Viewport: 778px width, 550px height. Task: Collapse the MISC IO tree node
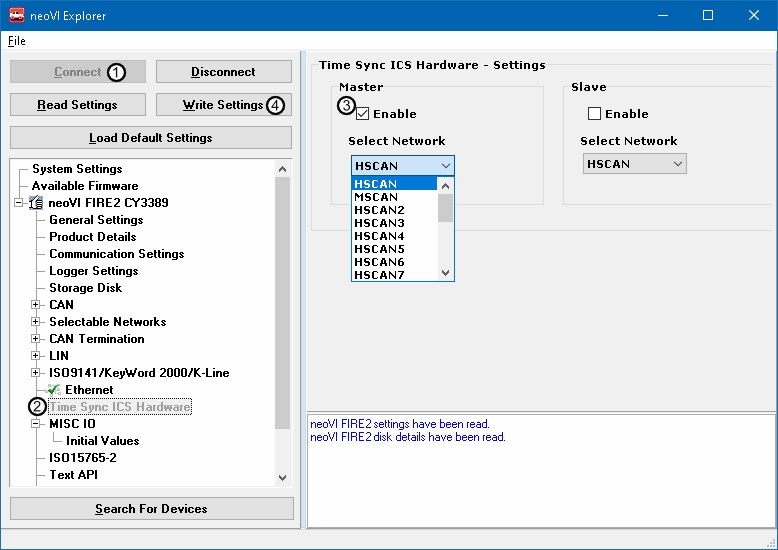point(36,424)
